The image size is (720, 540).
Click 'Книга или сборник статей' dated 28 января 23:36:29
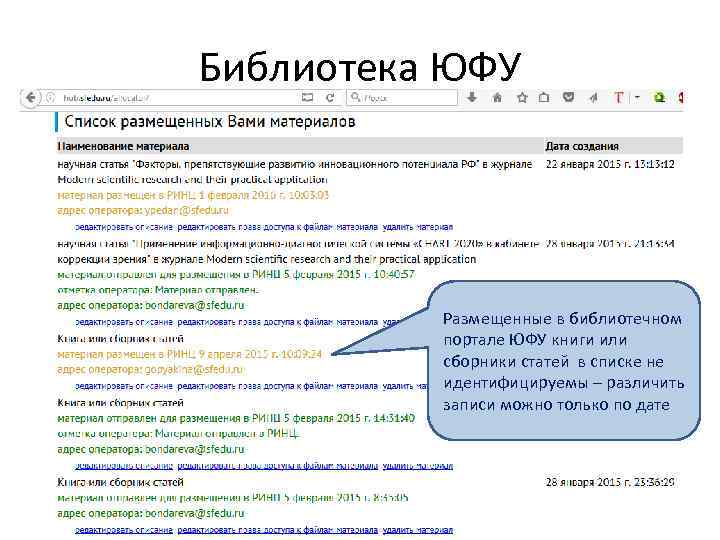click(x=120, y=482)
